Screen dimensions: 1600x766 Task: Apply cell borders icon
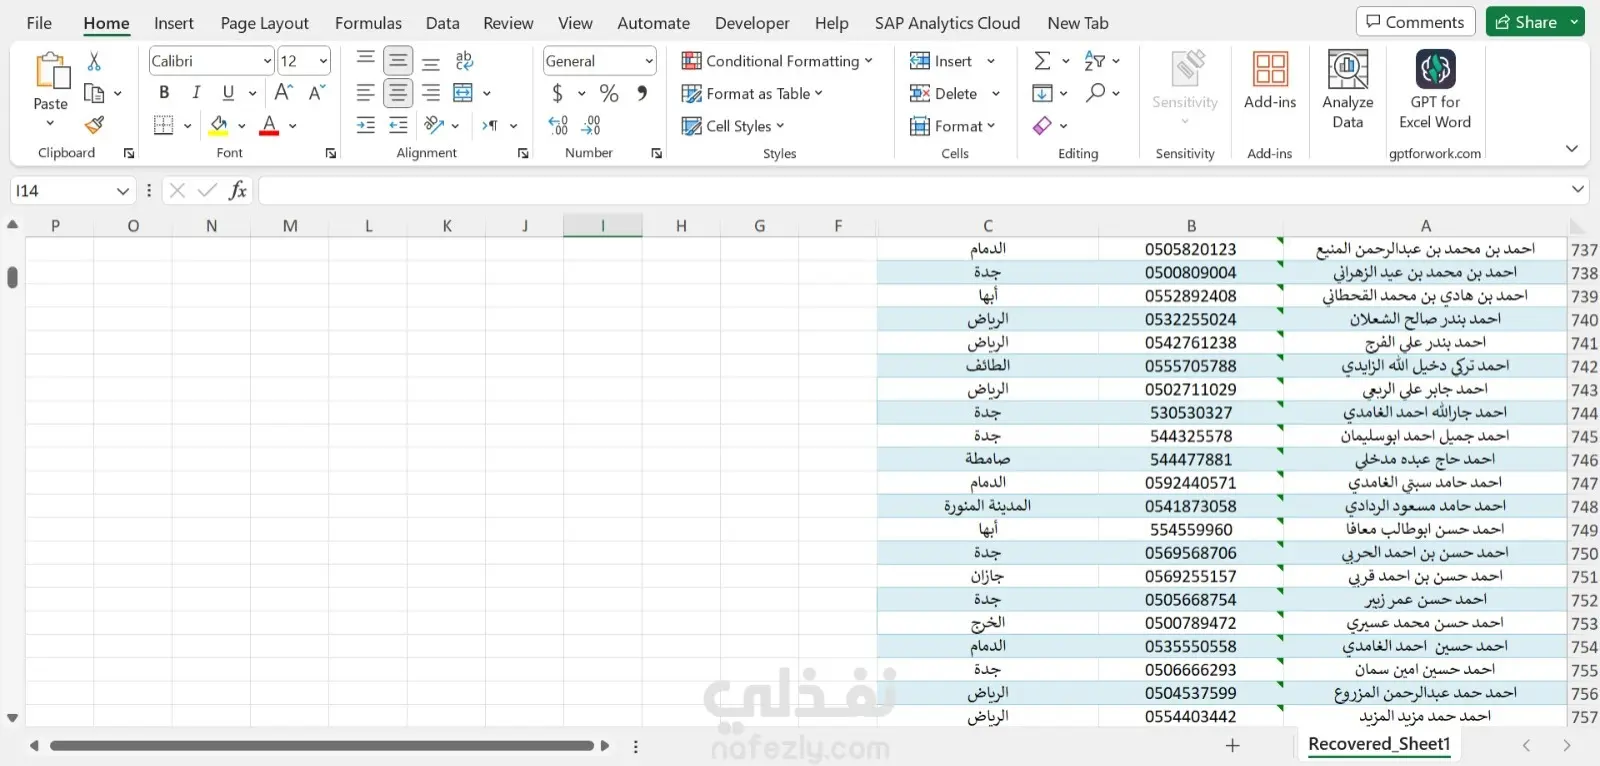163,125
